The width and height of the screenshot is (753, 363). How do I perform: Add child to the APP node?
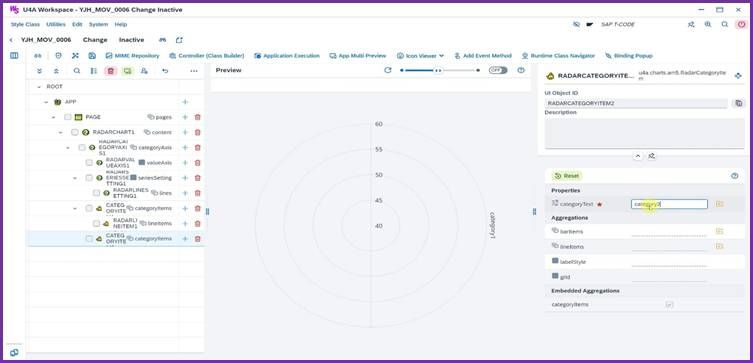[x=185, y=102]
